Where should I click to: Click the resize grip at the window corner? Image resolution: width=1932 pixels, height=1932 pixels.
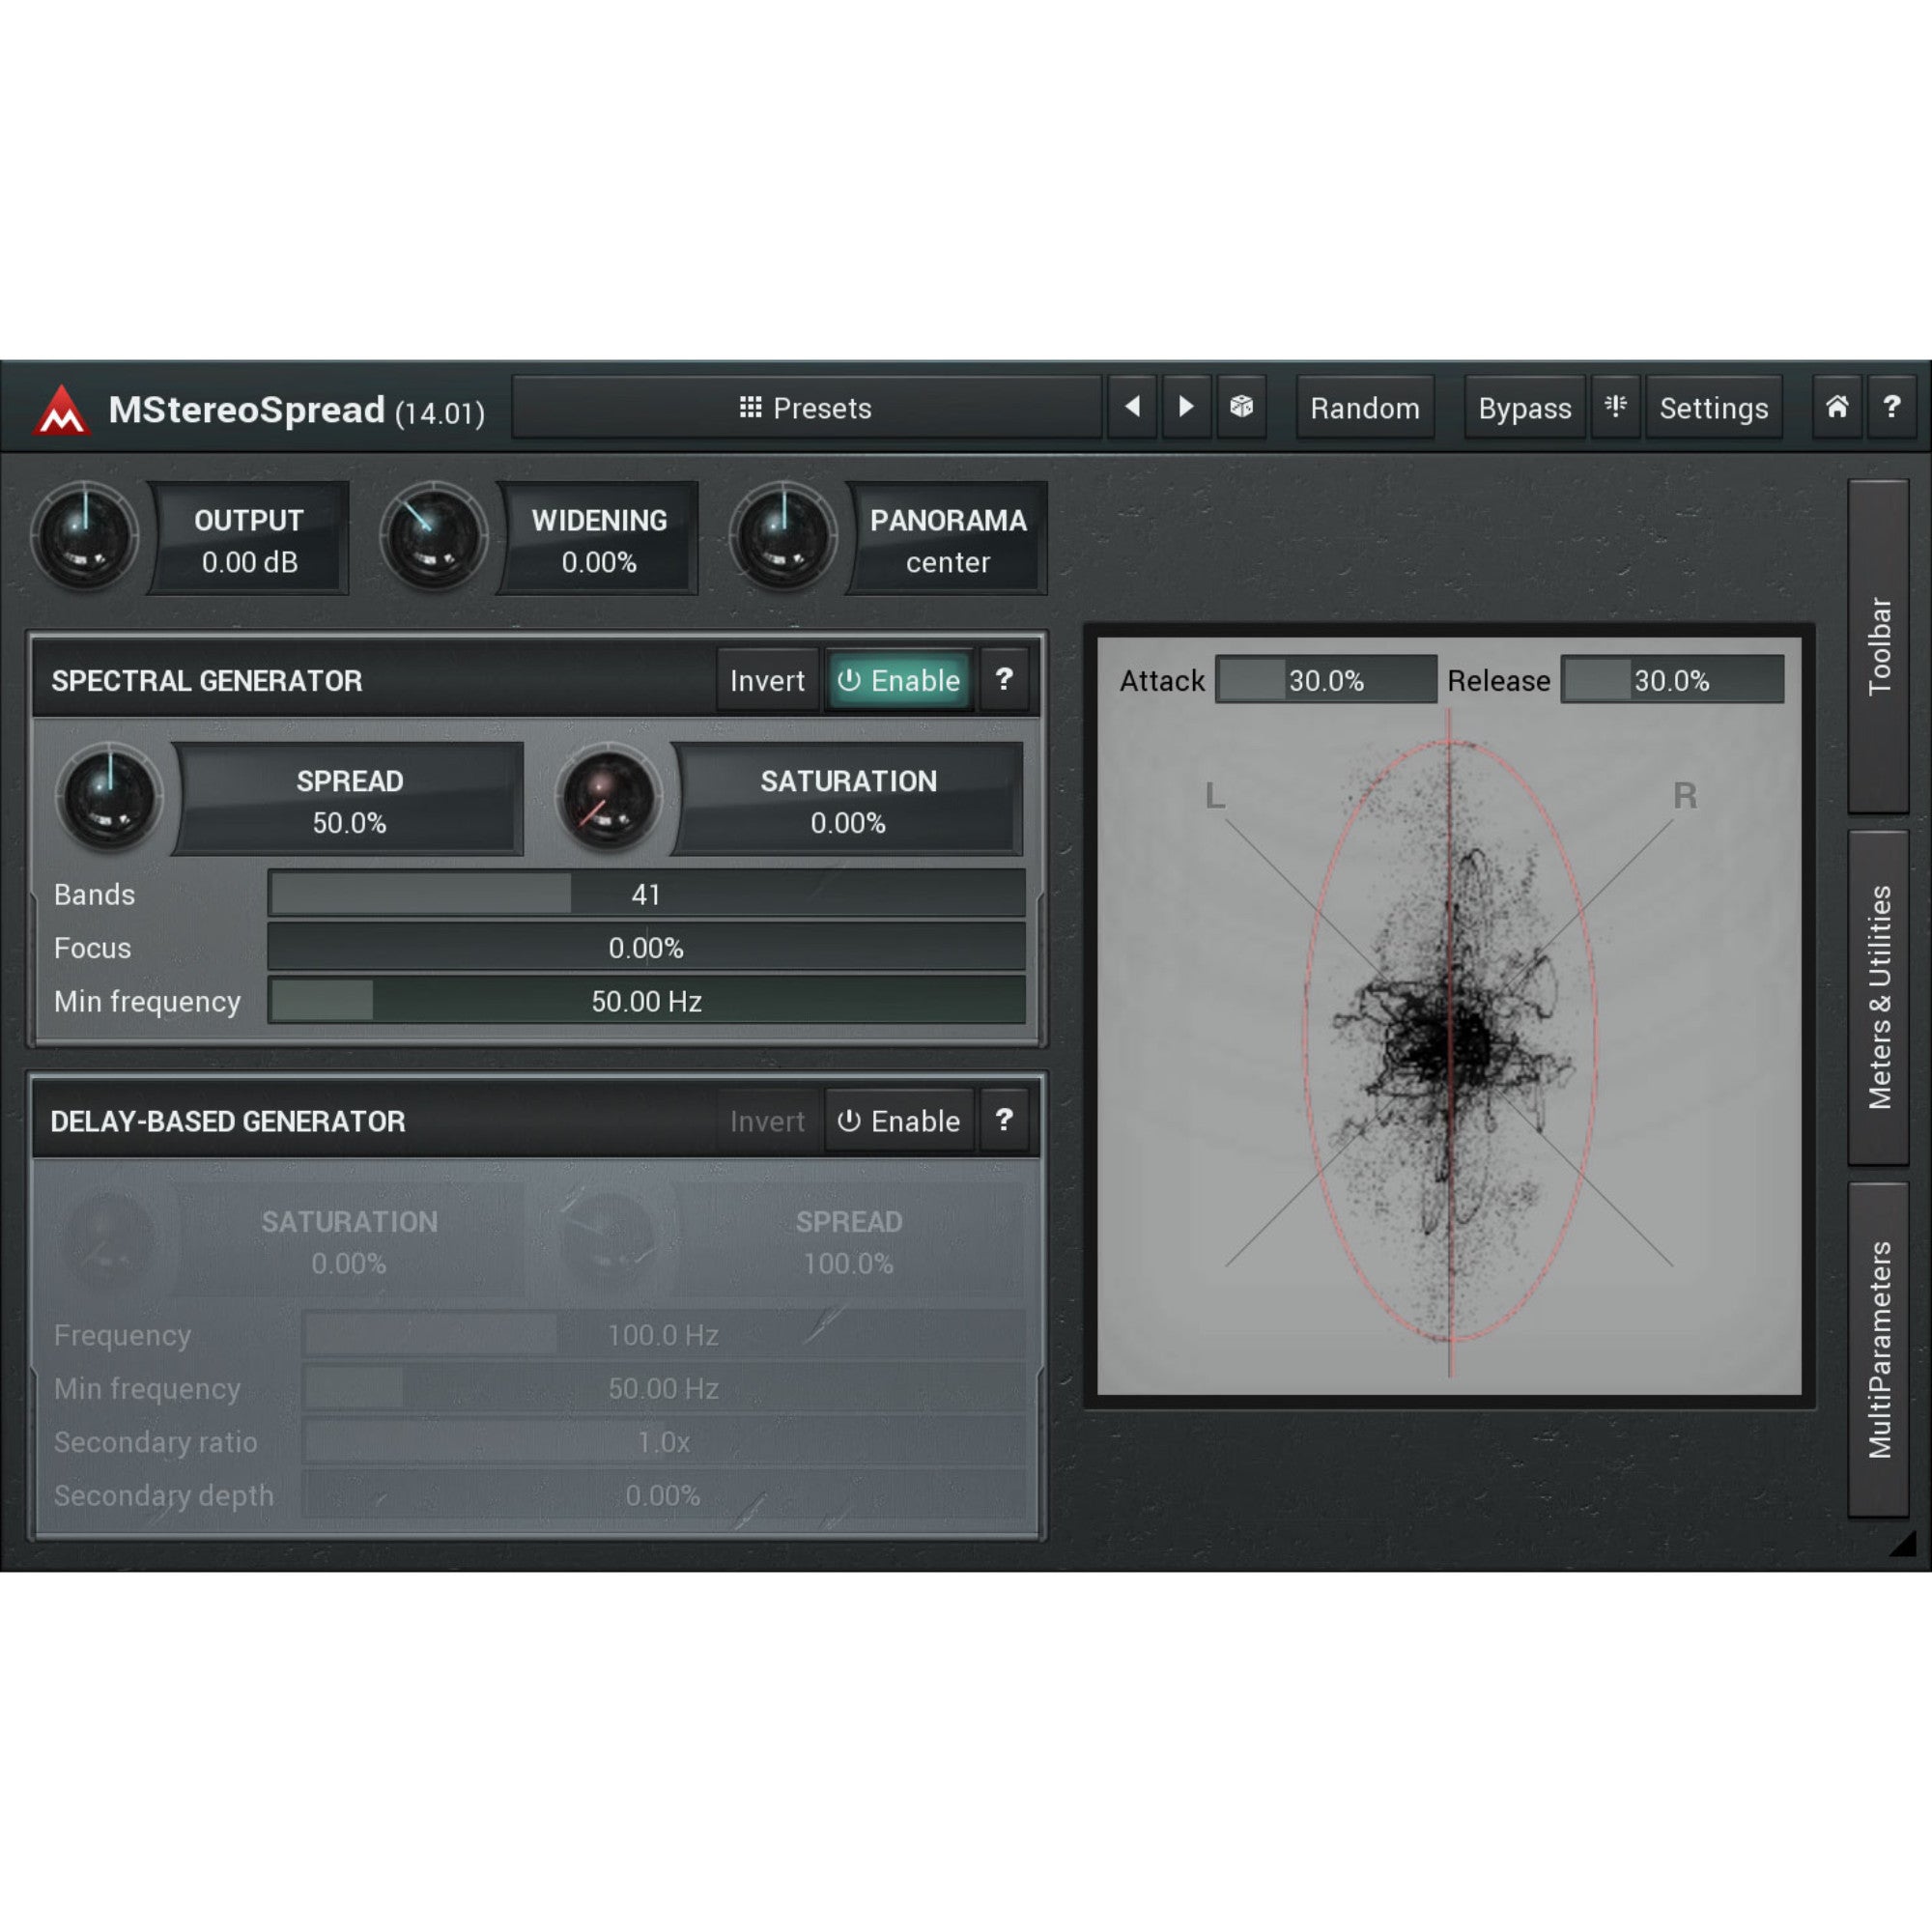[1902, 1543]
